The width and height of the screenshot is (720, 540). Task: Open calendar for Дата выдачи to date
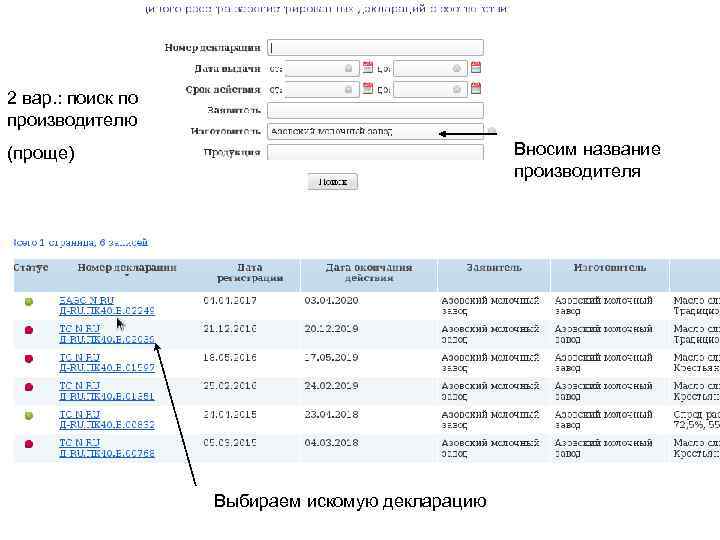coord(476,68)
